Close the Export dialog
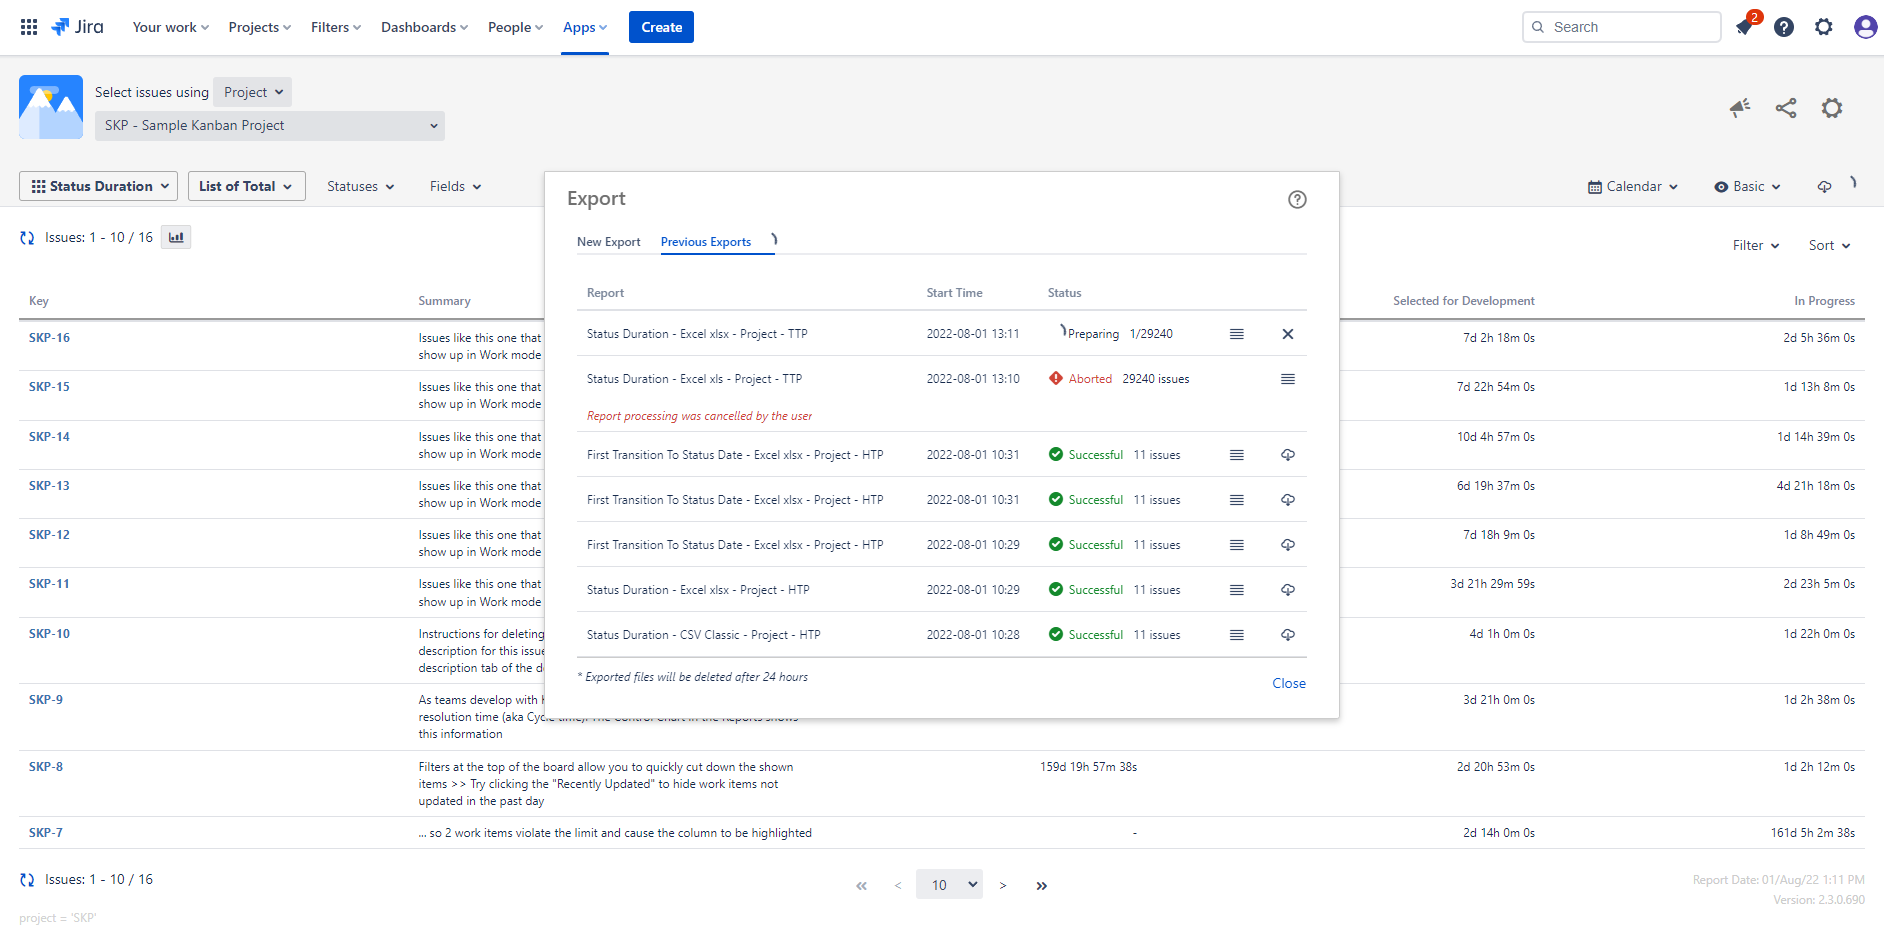Viewport: 1884px width, 934px height. click(1288, 683)
